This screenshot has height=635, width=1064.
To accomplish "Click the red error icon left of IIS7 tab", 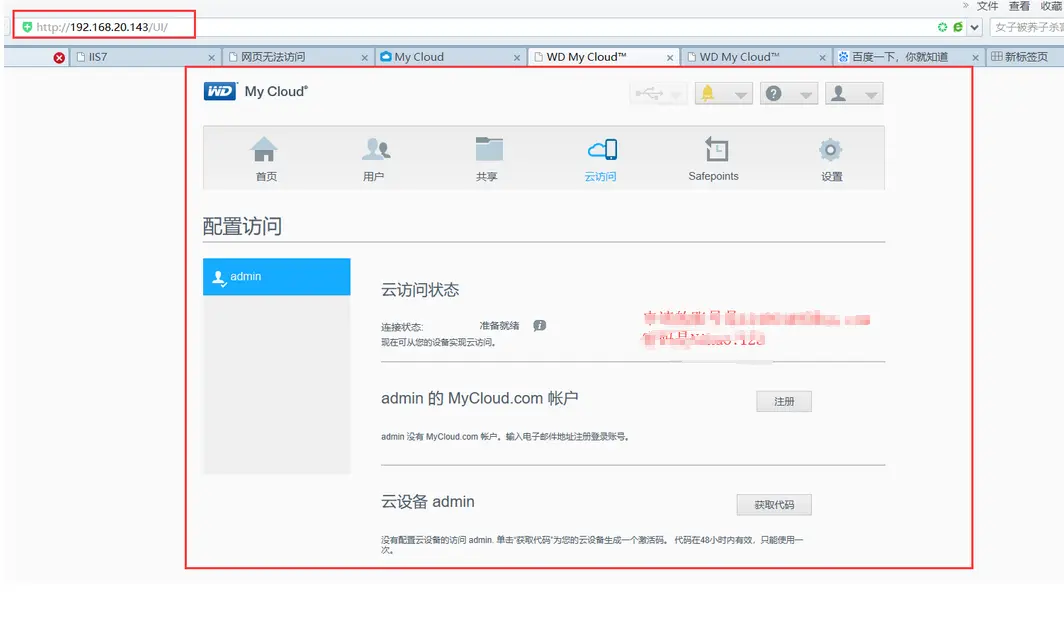I will pyautogui.click(x=59, y=58).
